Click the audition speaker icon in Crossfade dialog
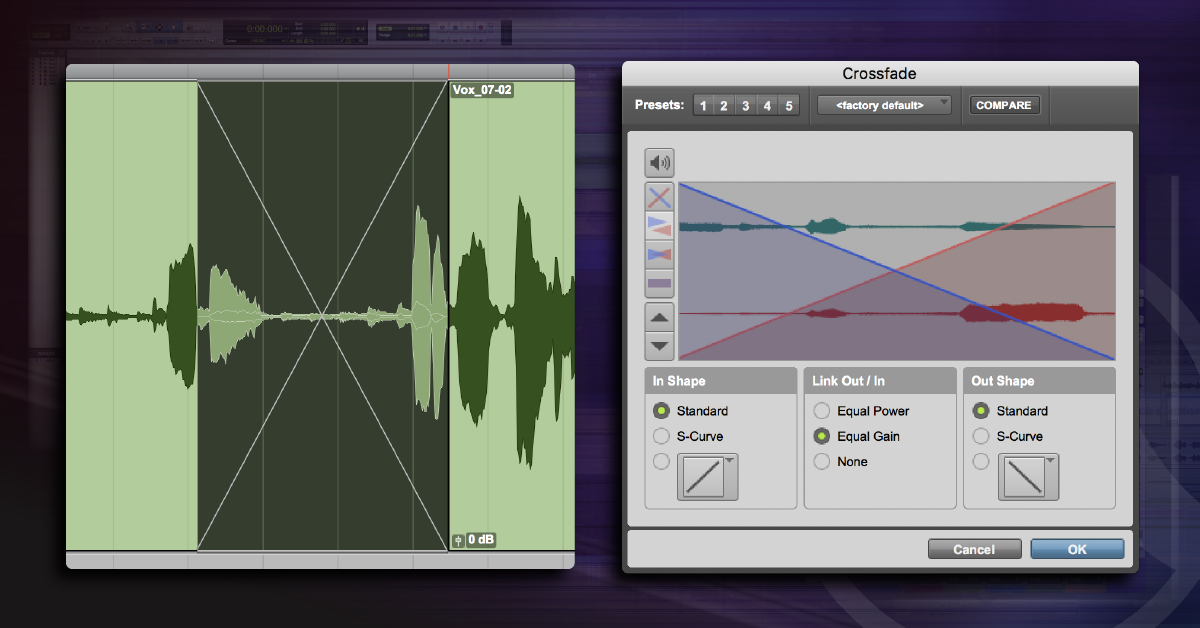This screenshot has height=628, width=1200. click(660, 162)
